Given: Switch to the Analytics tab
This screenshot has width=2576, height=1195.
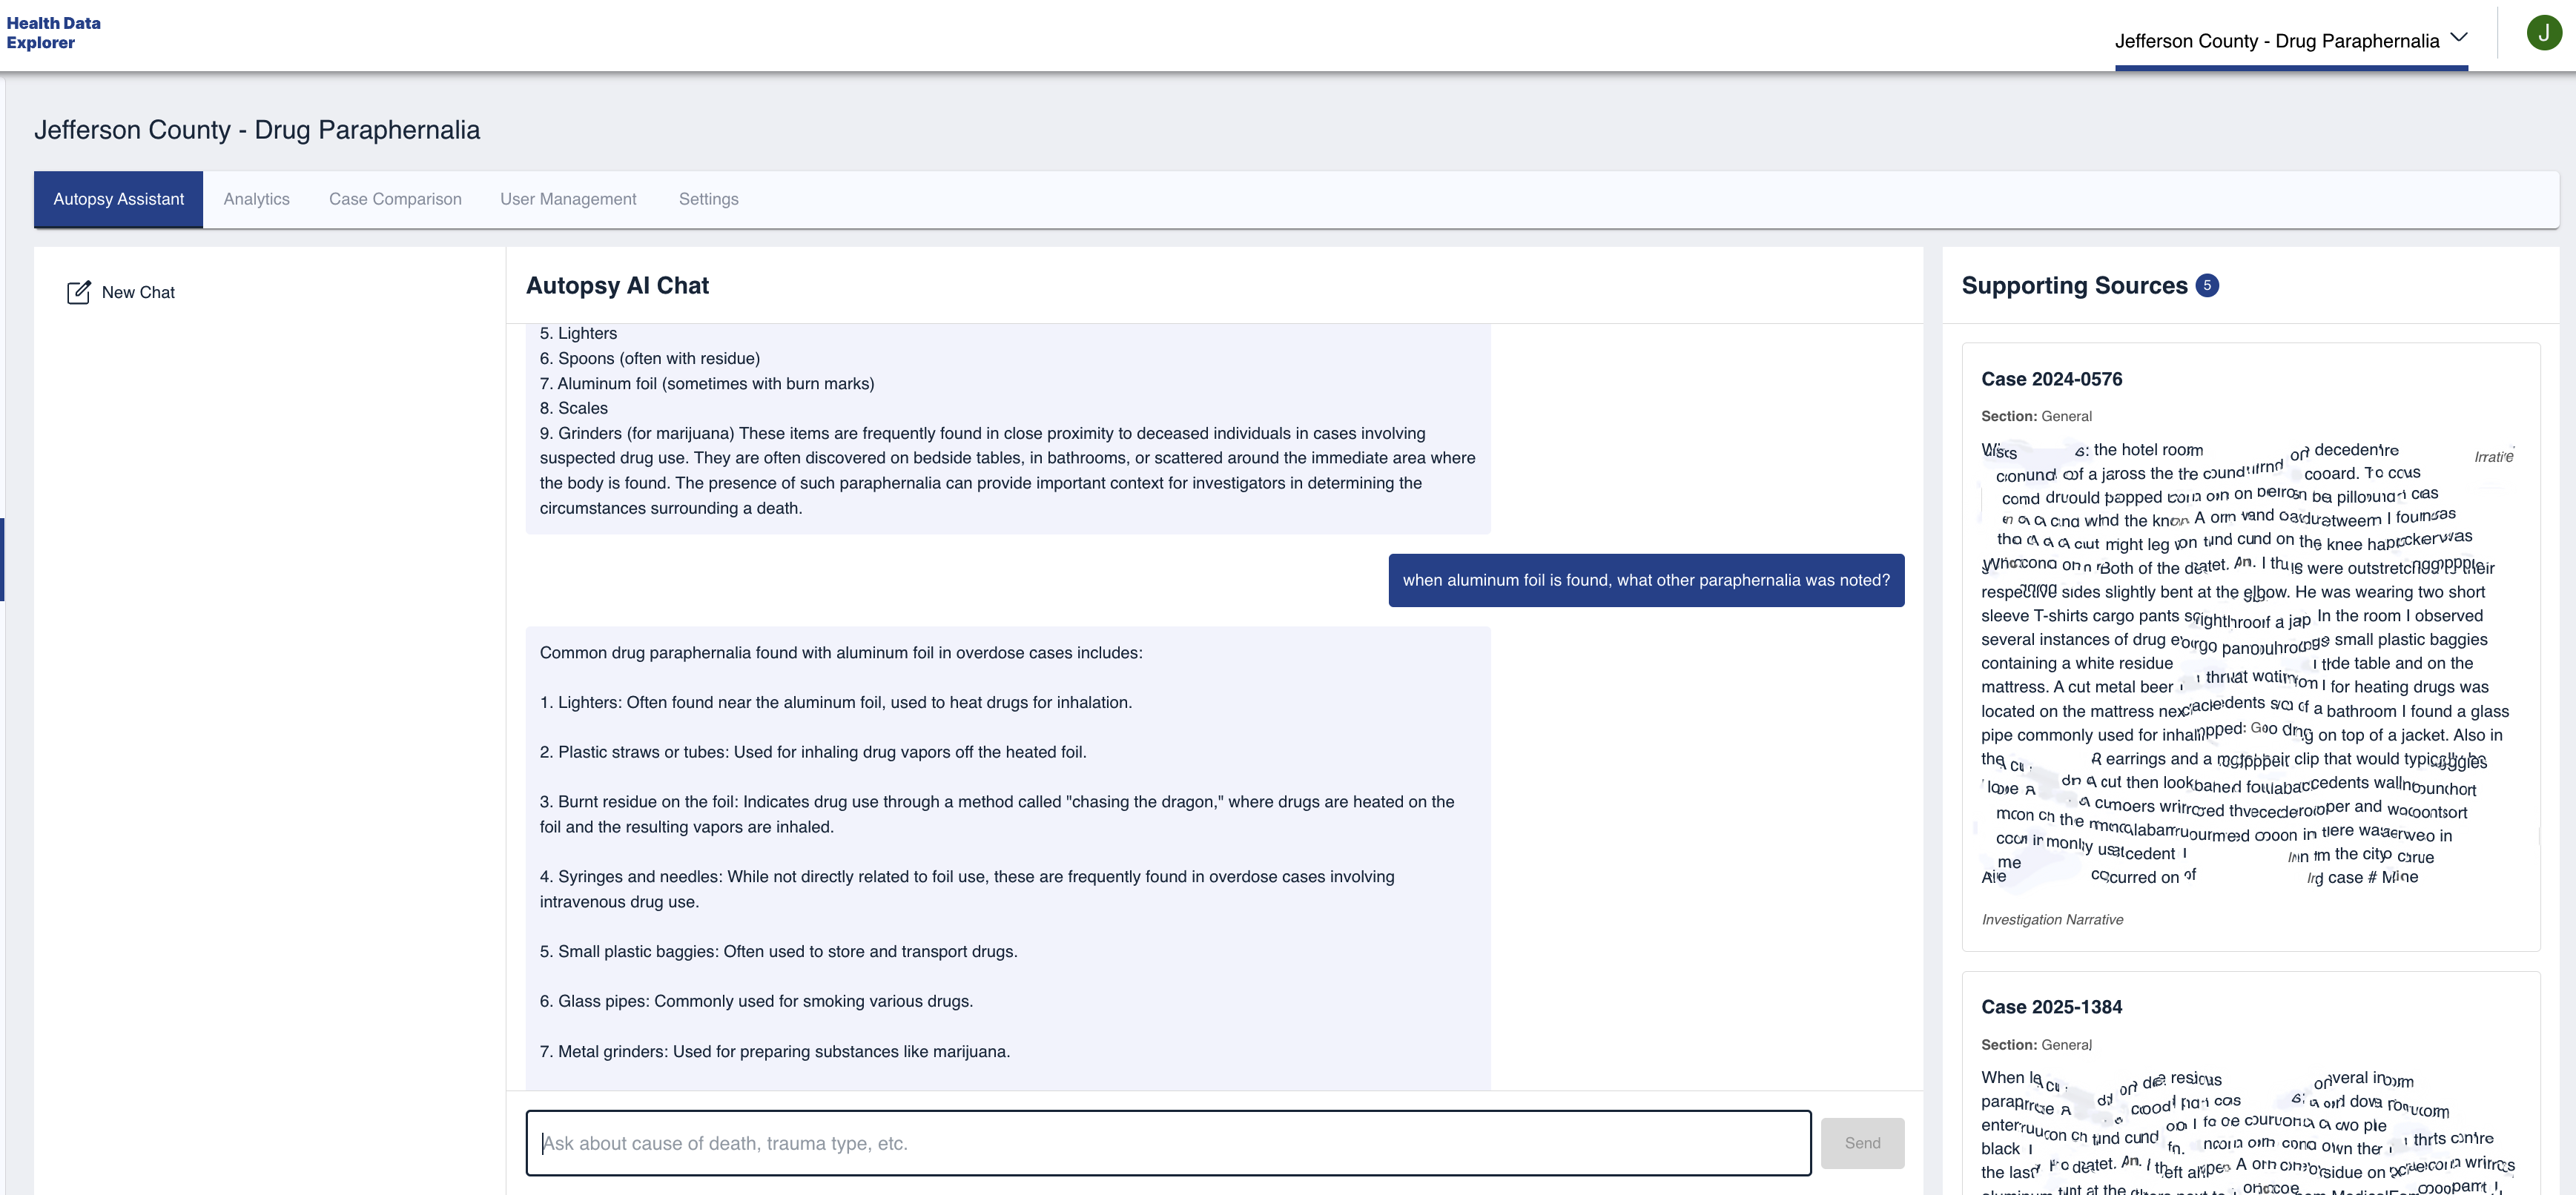Looking at the screenshot, I should click(x=256, y=199).
